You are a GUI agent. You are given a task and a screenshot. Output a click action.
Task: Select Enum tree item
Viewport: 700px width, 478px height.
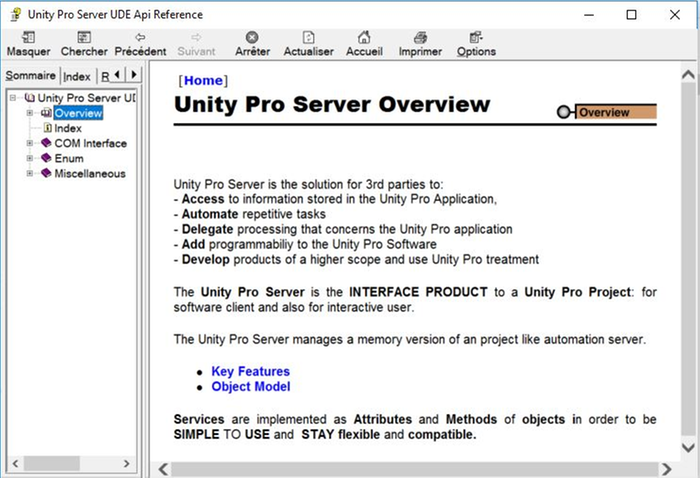coord(69,158)
